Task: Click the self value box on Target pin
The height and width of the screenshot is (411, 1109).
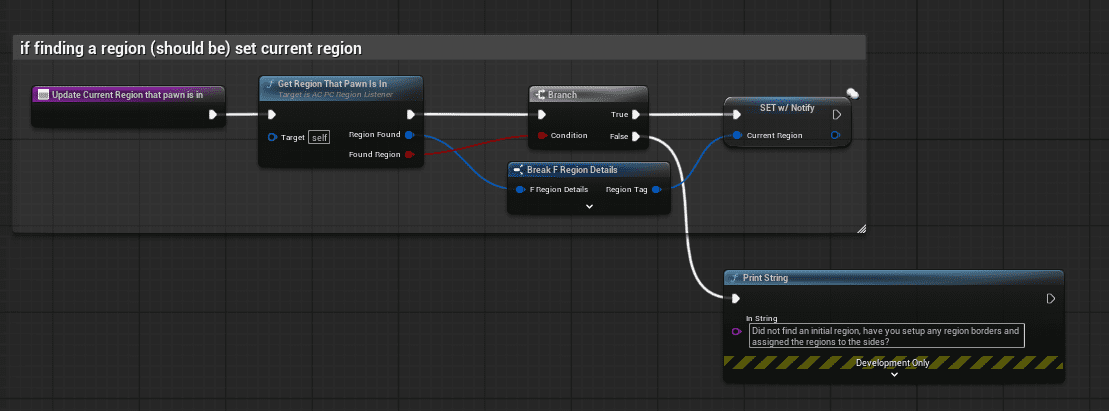Action: [x=319, y=137]
